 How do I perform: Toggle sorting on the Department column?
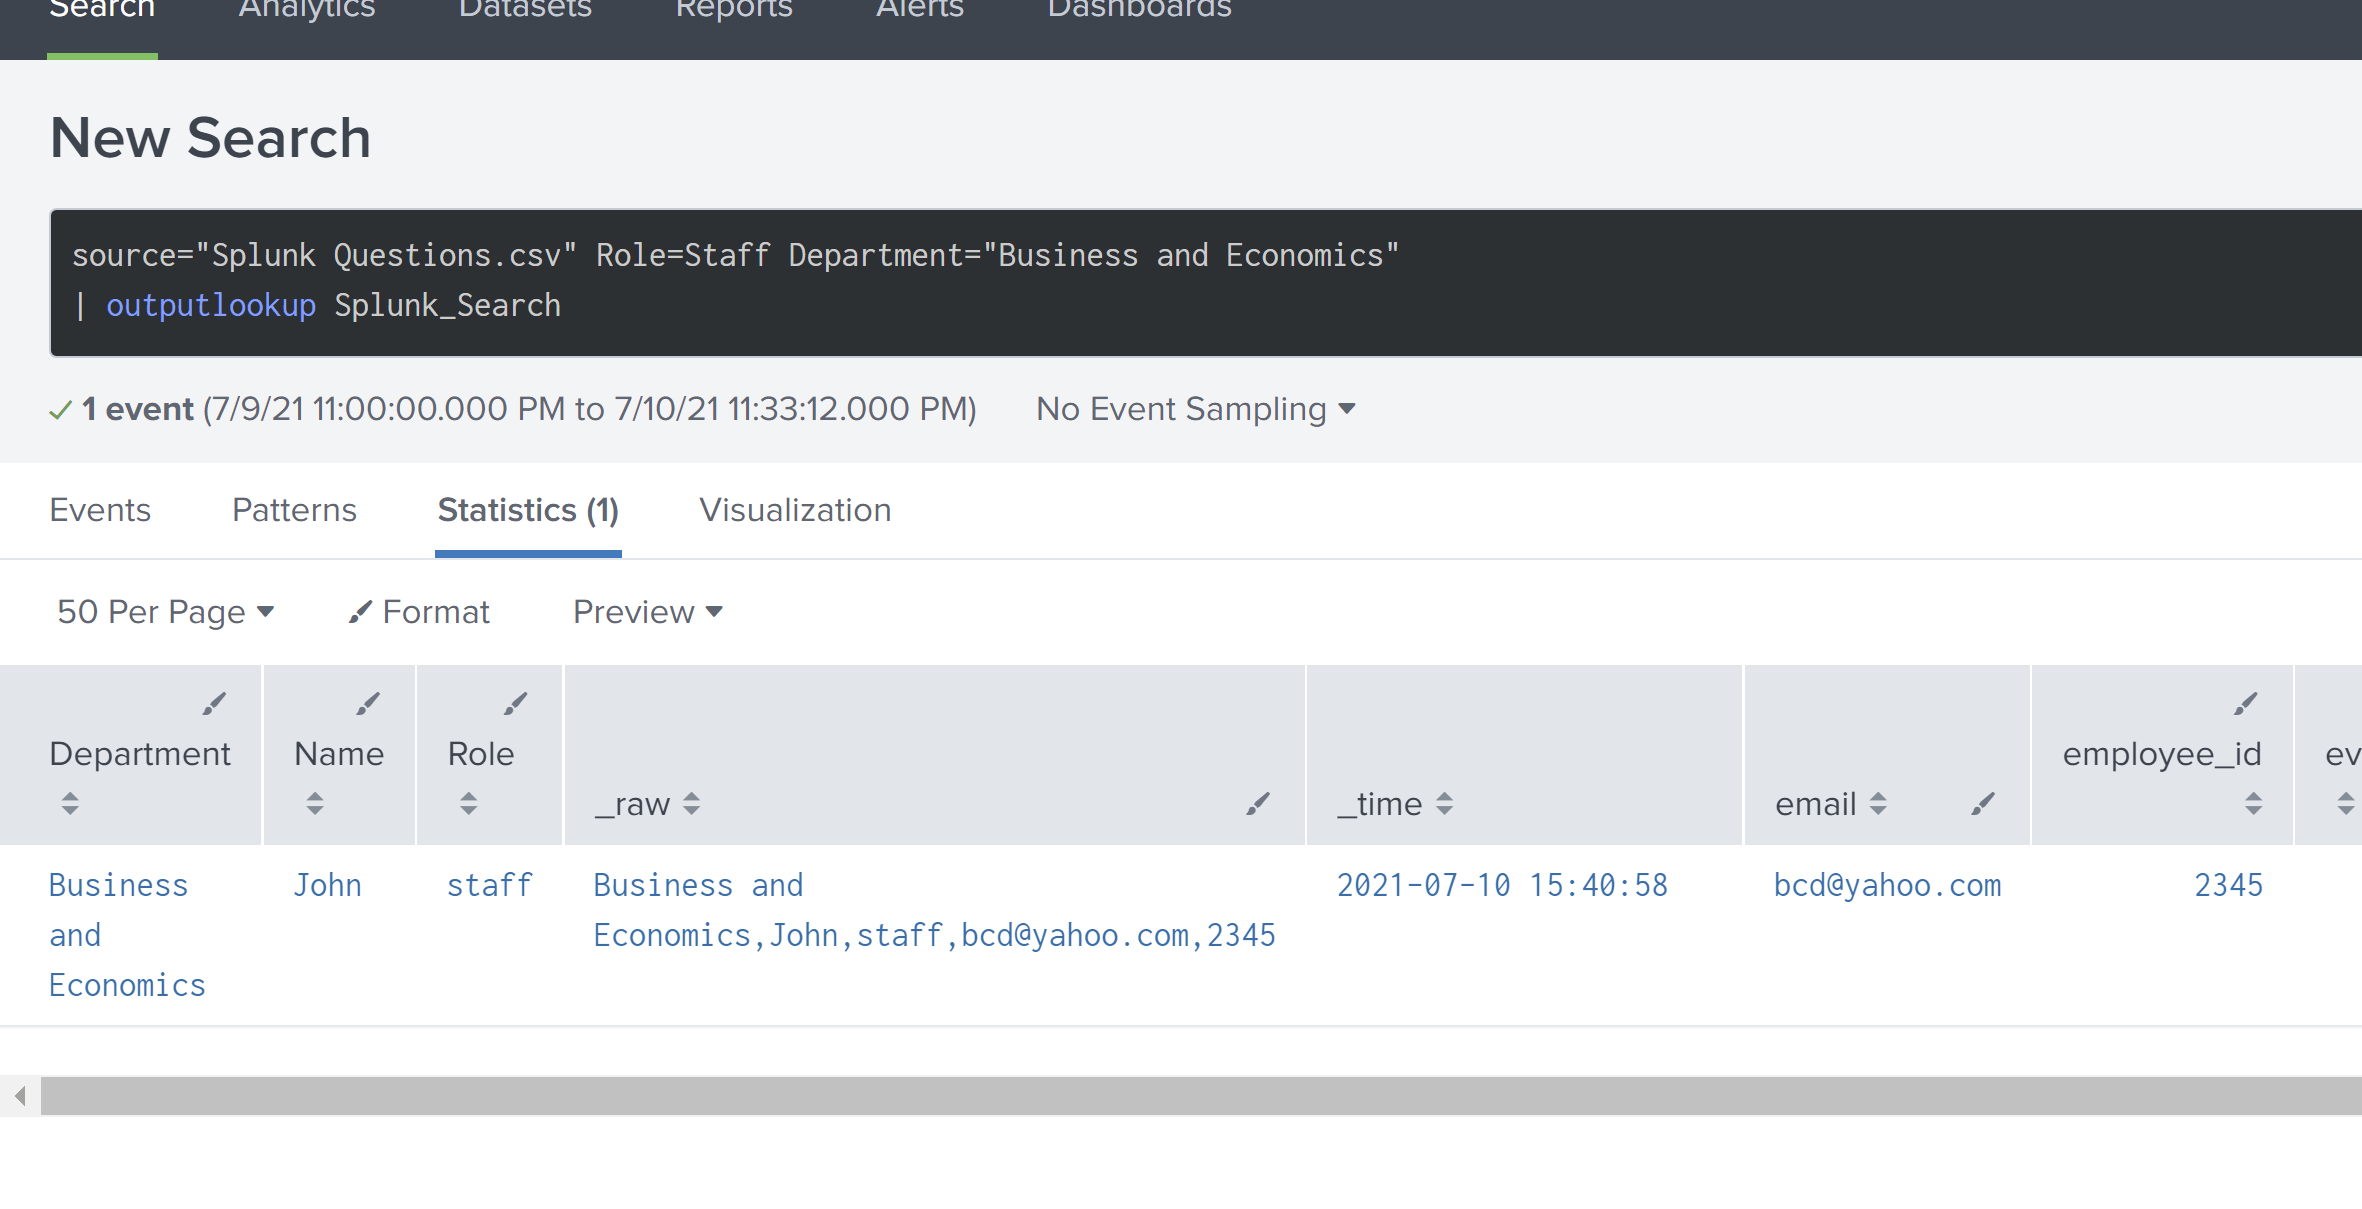70,803
